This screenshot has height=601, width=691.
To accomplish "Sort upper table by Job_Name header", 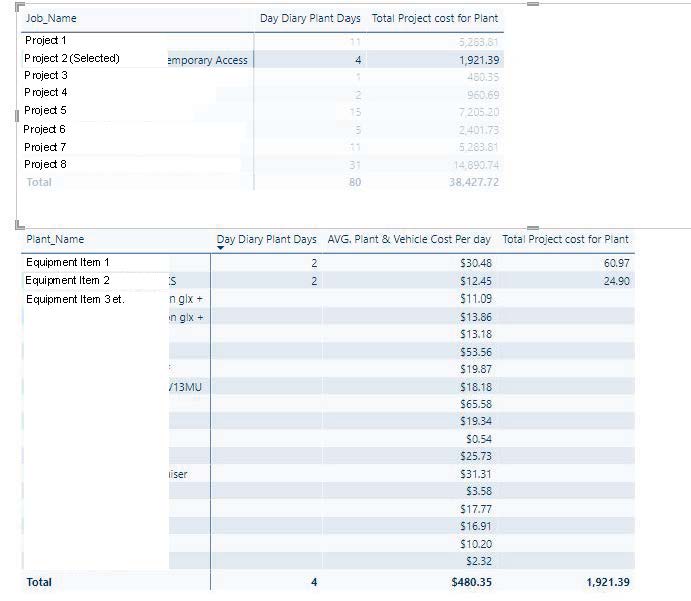I will 51,19.
